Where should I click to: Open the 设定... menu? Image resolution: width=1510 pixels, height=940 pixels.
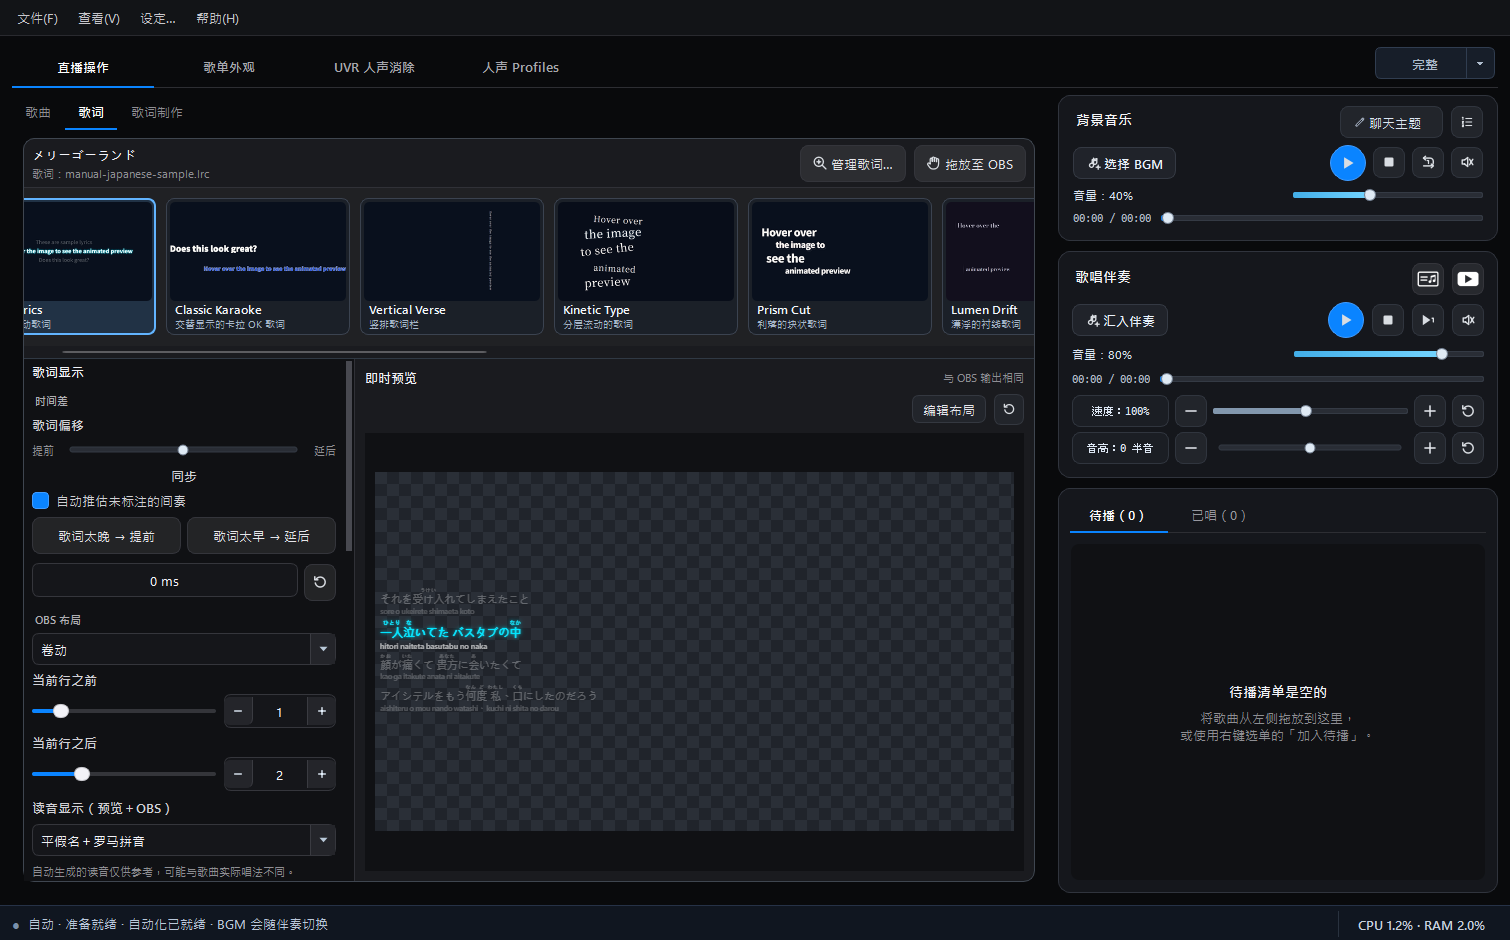158,19
